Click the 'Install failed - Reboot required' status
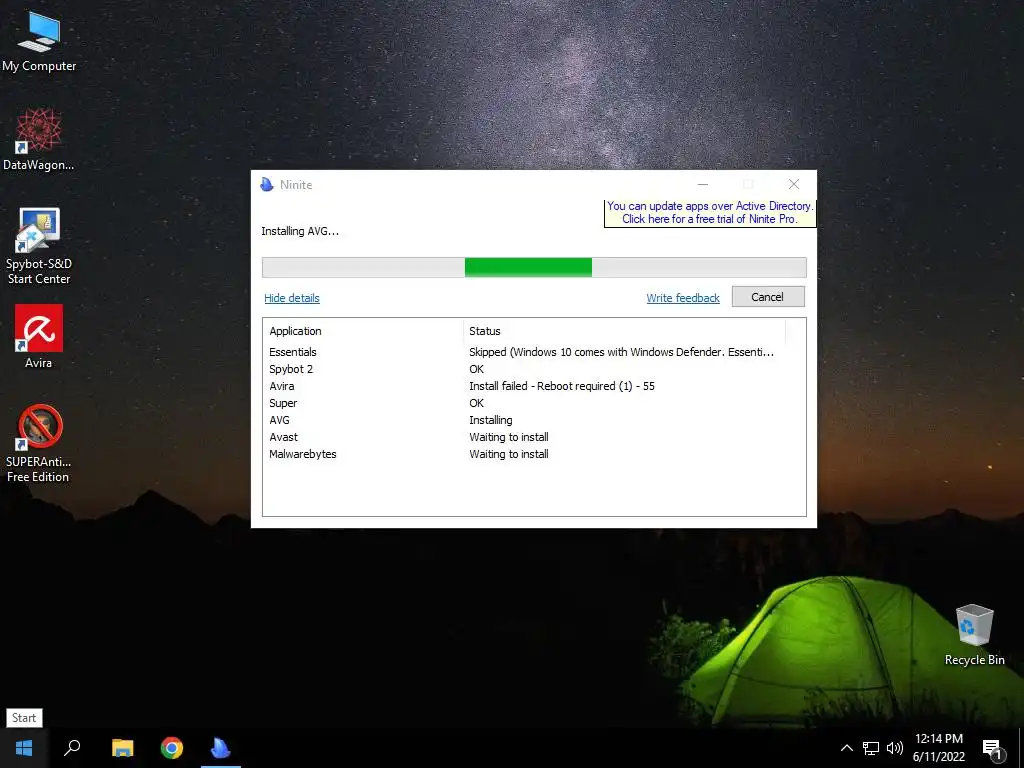 (562, 386)
